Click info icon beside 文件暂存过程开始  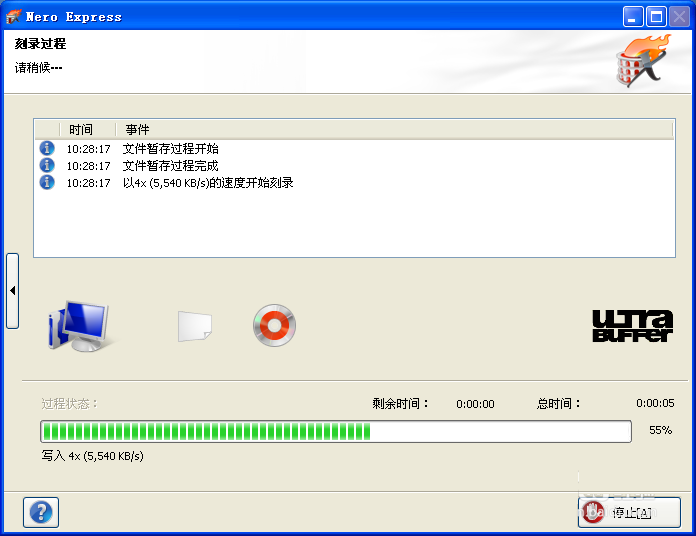(46, 148)
